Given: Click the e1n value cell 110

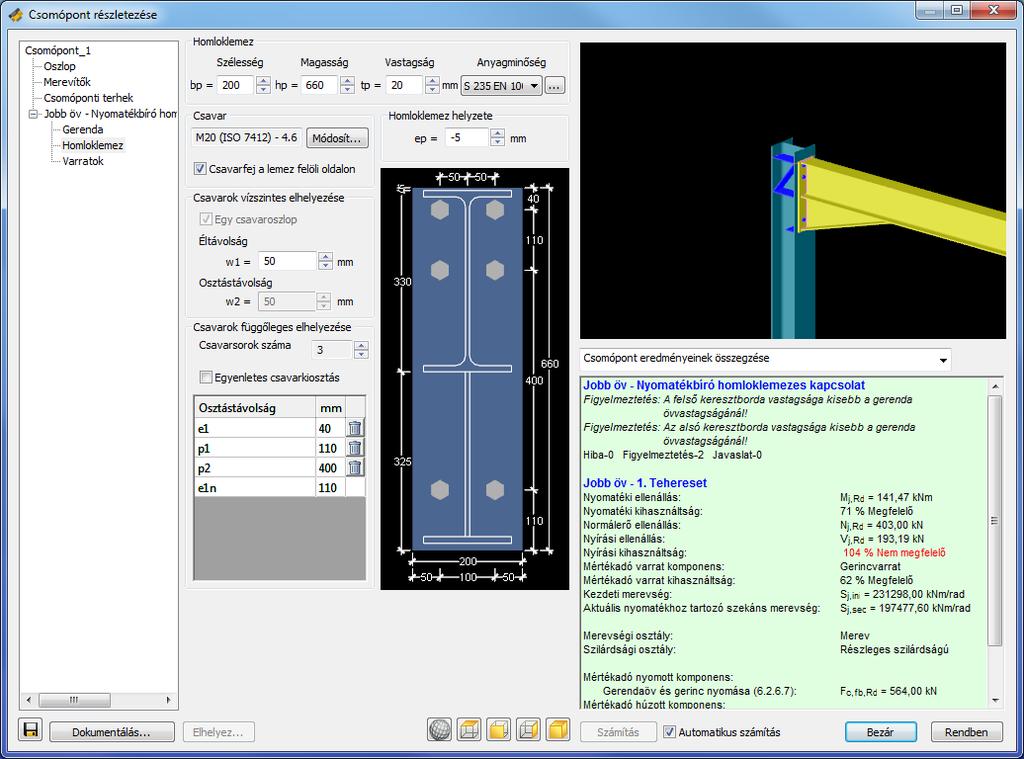Looking at the screenshot, I should pyautogui.click(x=331, y=487).
